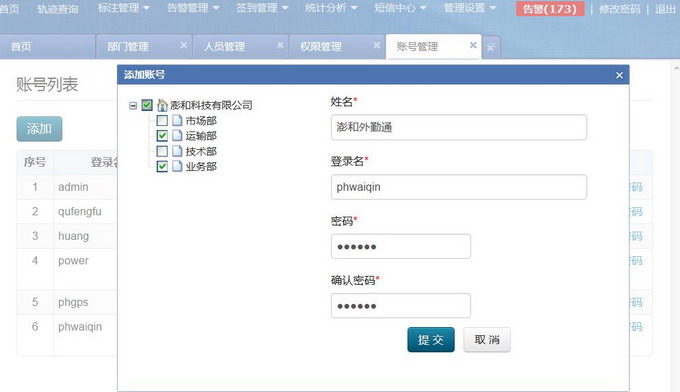Click the power login name cell
This screenshot has width=680, height=392.
[x=73, y=261]
